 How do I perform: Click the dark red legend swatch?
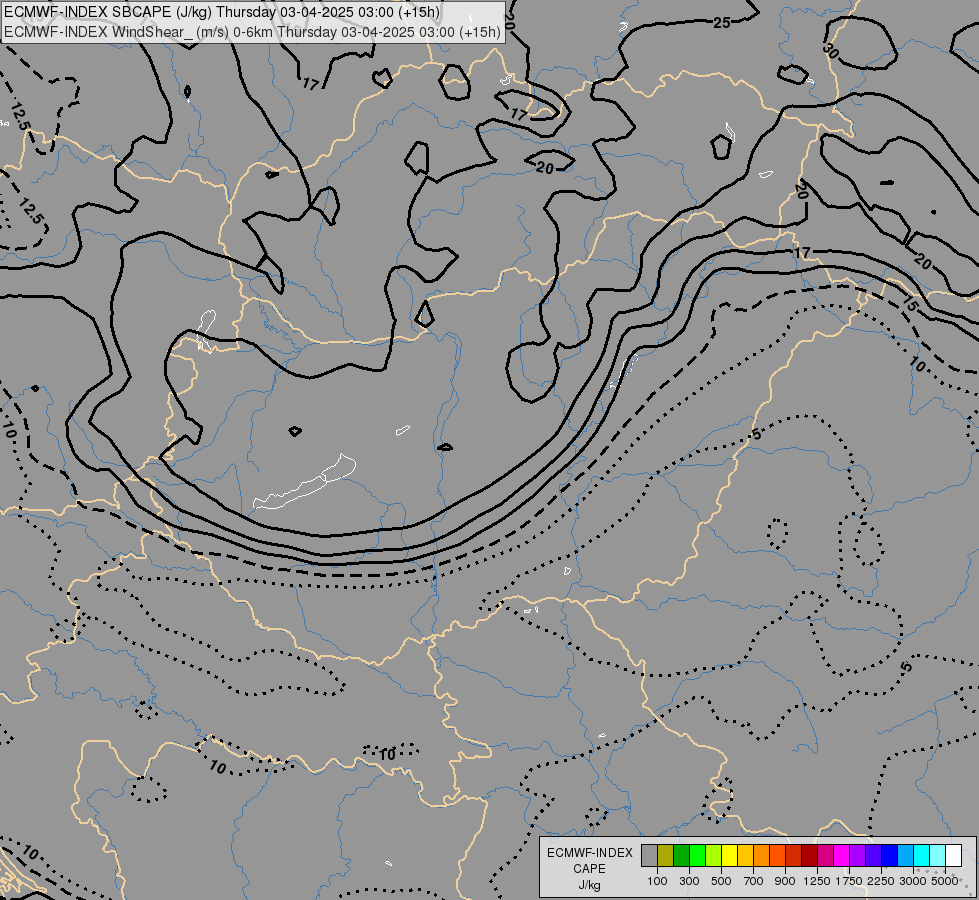click(809, 856)
